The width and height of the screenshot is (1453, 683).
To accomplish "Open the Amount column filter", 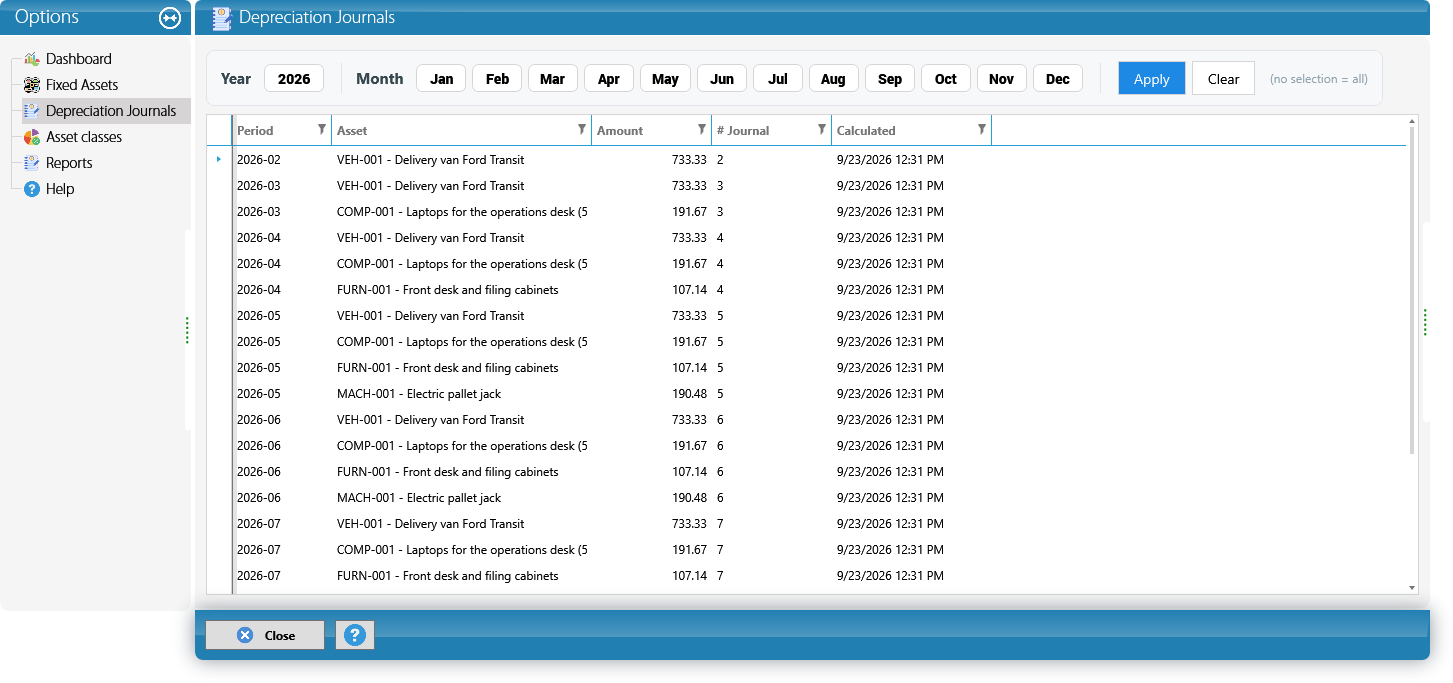I will tap(702, 129).
